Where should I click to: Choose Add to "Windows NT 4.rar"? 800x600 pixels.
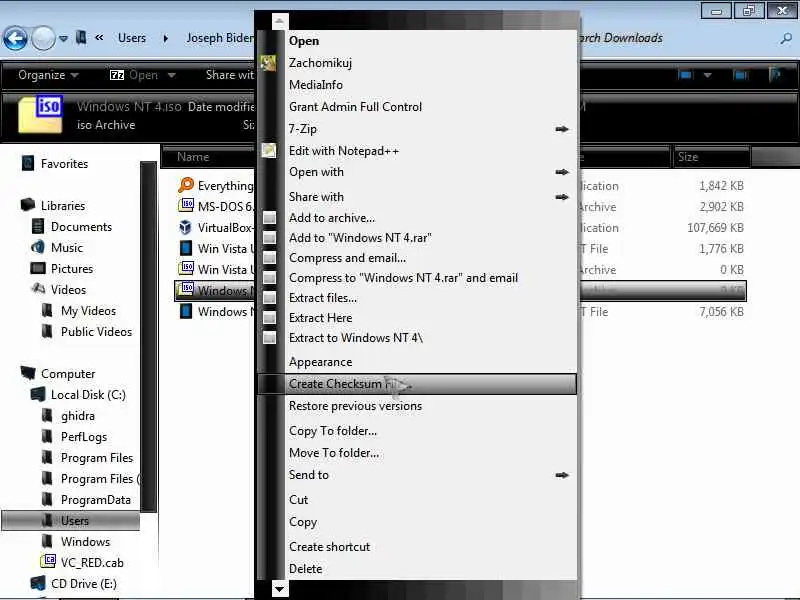[x=418, y=238]
